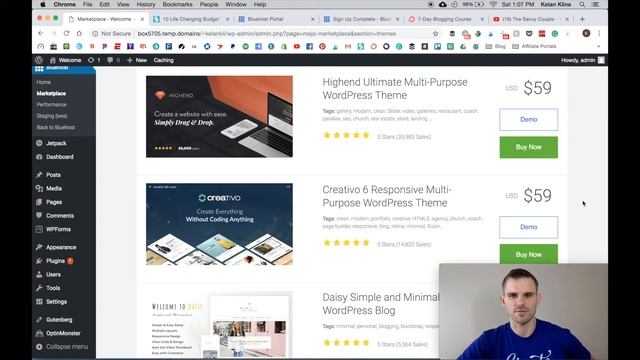The width and height of the screenshot is (640, 360).
Task: Click the Apple menu icon
Action: (x=43, y=4)
